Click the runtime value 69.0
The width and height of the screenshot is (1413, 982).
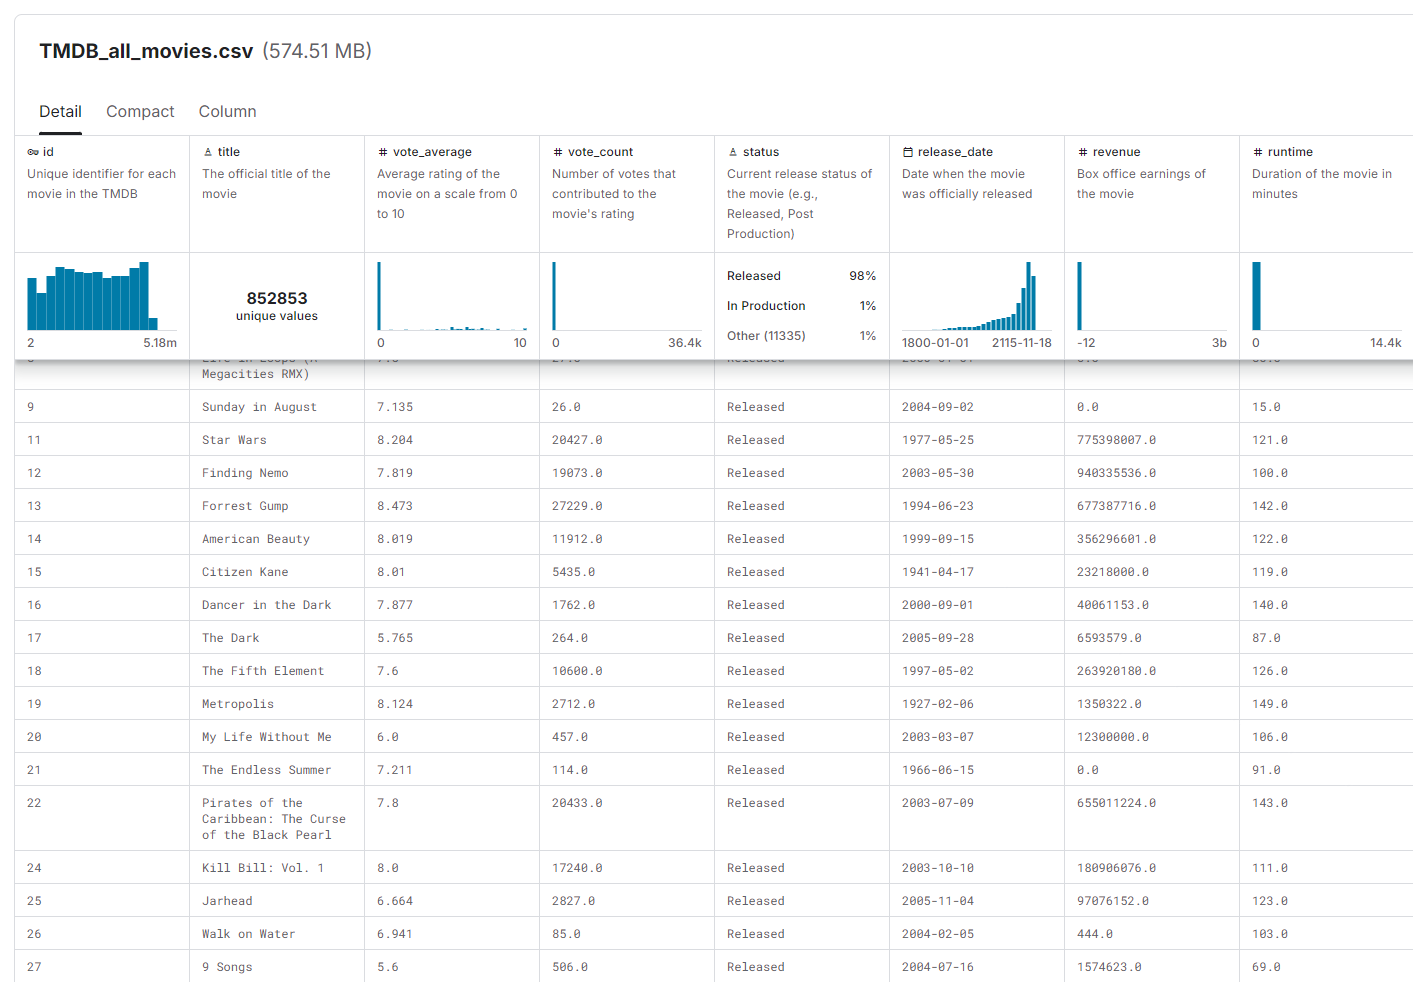[1266, 967]
